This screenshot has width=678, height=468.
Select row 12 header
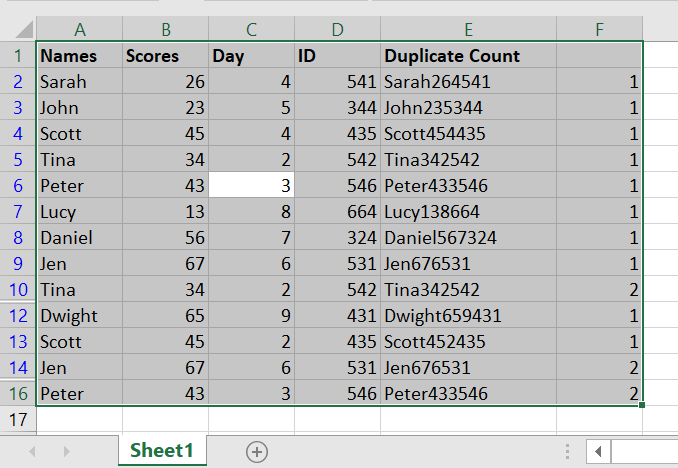18,315
